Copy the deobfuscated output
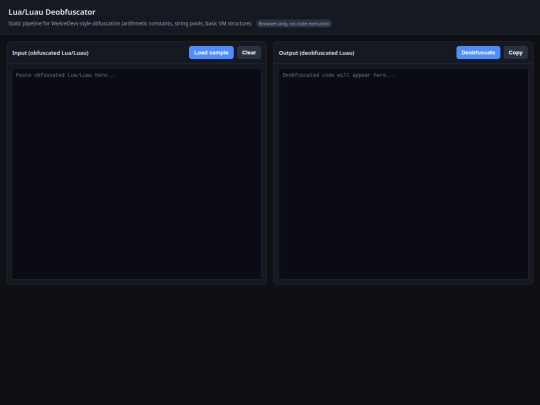 [x=515, y=53]
